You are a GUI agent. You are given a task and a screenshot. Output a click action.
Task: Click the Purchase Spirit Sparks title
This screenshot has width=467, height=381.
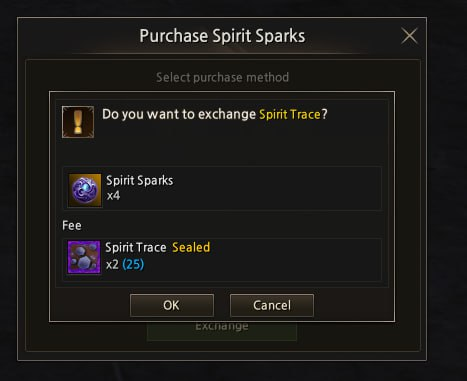tap(222, 36)
